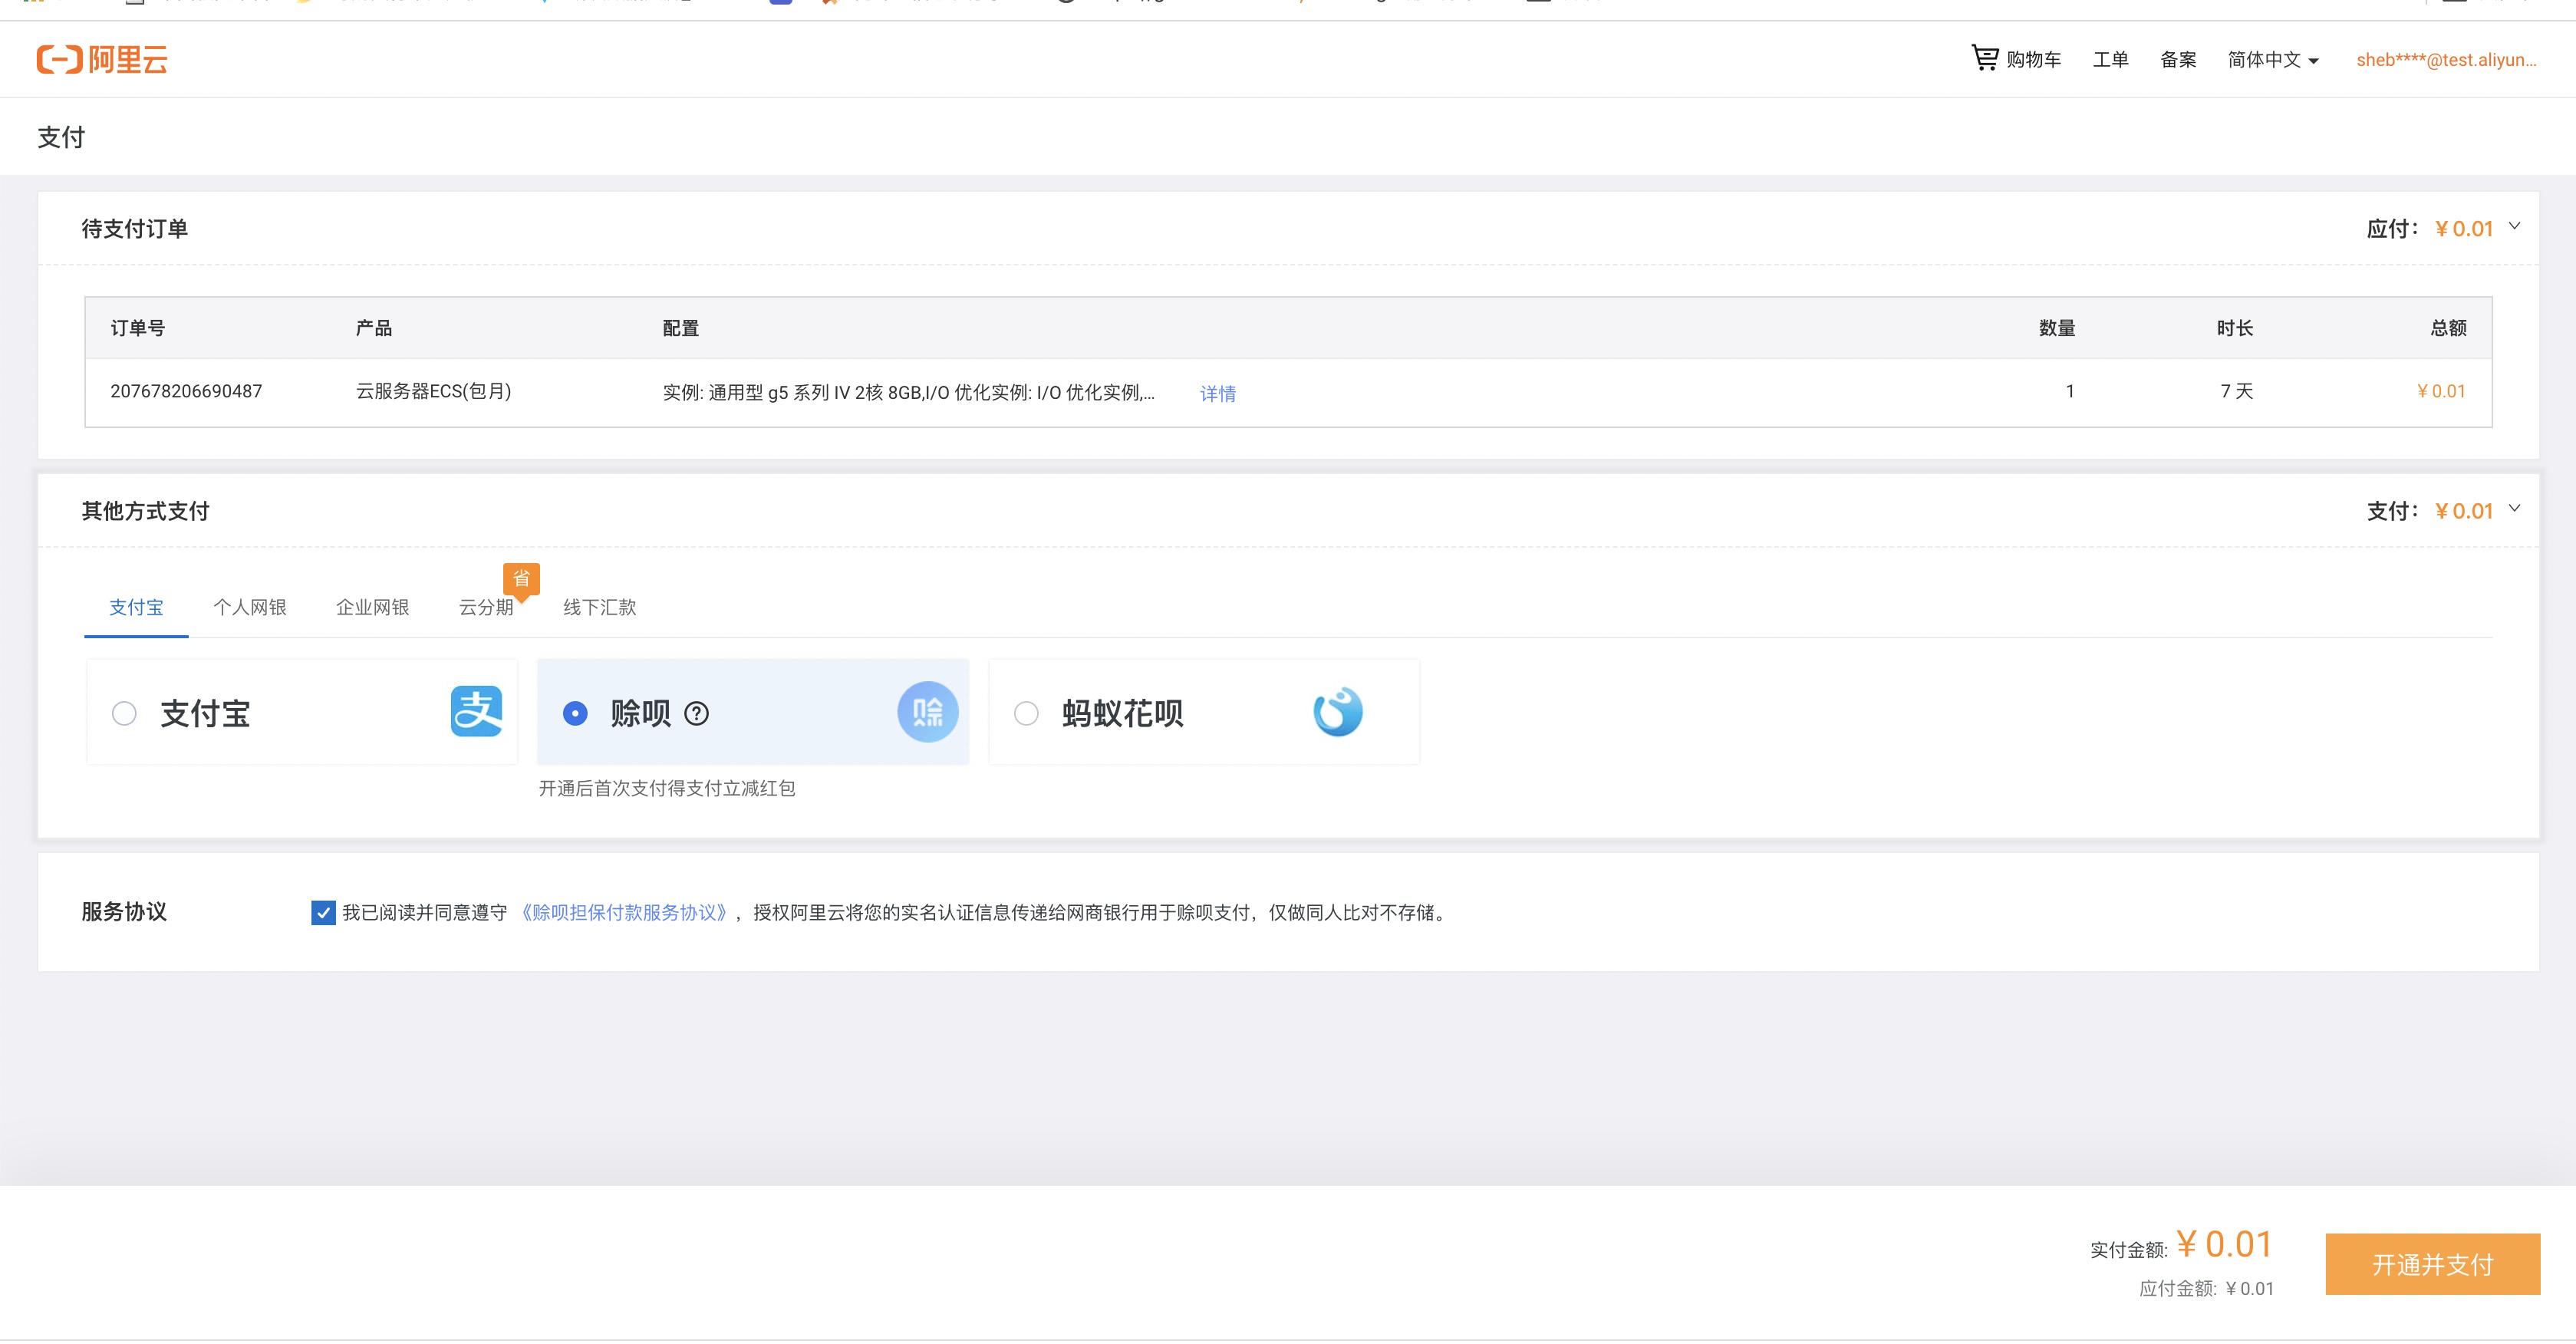This screenshot has height=1344, width=2576.
Task: Open the 简体中文 language dropdown
Action: [x=2272, y=60]
